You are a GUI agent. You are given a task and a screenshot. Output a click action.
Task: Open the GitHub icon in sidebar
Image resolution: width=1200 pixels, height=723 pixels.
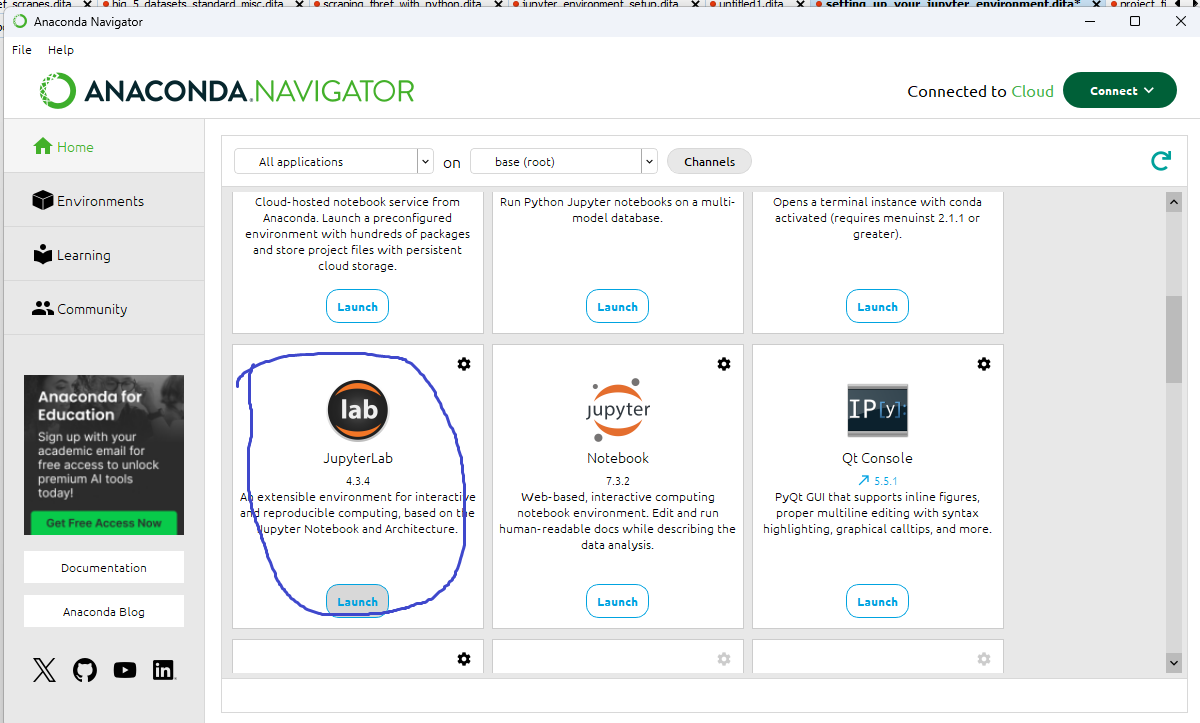(85, 670)
